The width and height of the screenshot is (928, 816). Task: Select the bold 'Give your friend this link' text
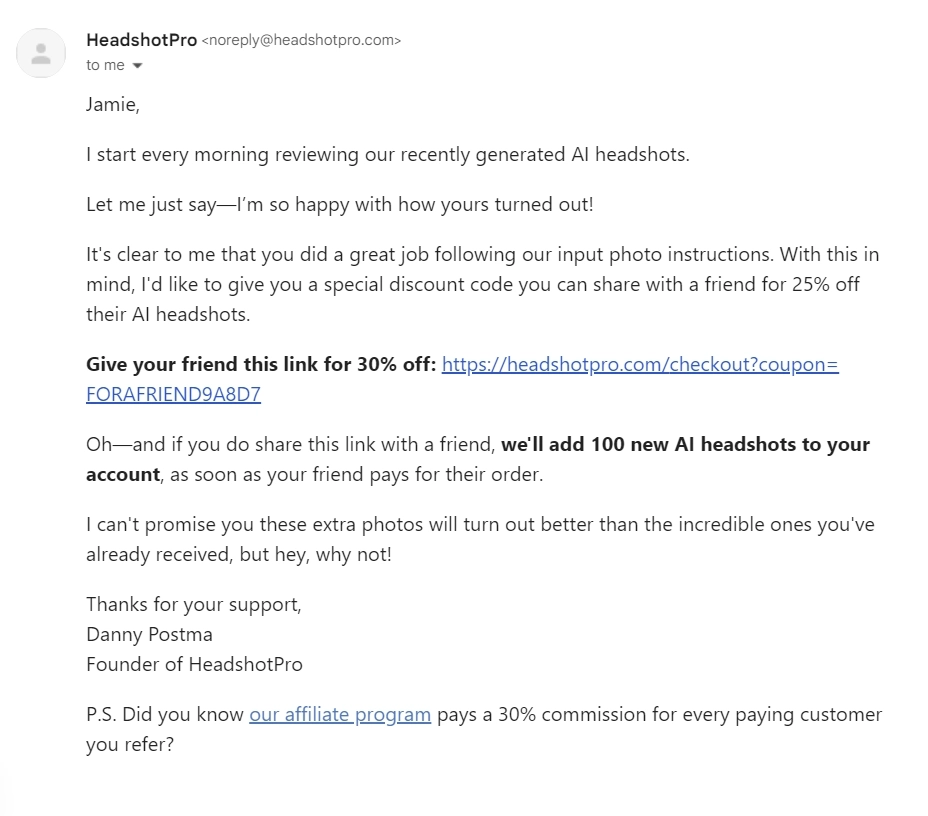pyautogui.click(x=257, y=364)
